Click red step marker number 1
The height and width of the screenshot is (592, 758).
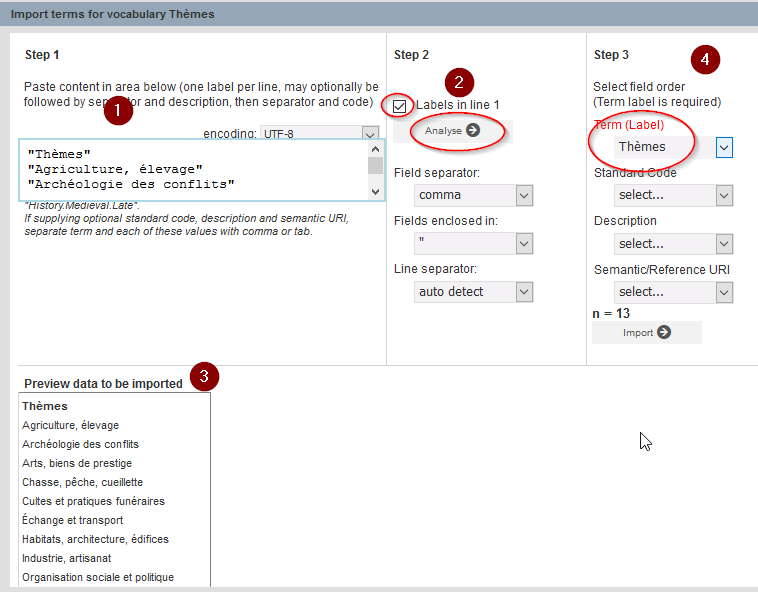point(118,111)
